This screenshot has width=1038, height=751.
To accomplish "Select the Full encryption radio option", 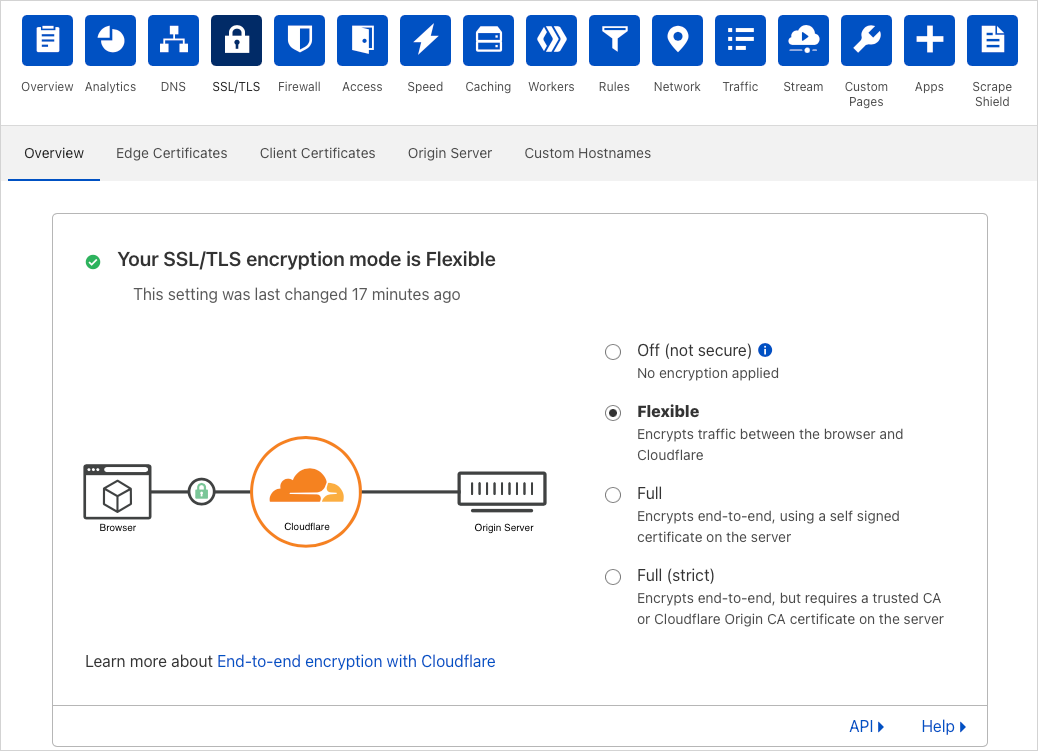I will pyautogui.click(x=613, y=494).
